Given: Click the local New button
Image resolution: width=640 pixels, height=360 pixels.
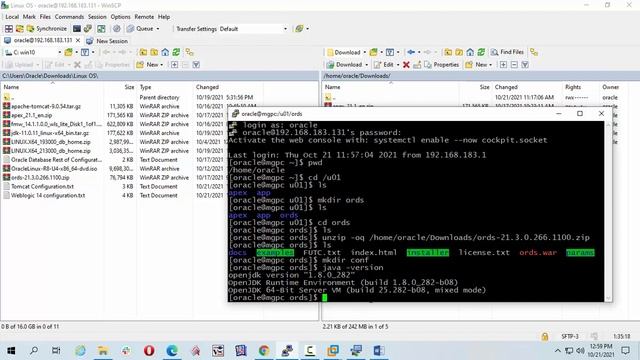Looking at the screenshot, I should tap(150, 64).
